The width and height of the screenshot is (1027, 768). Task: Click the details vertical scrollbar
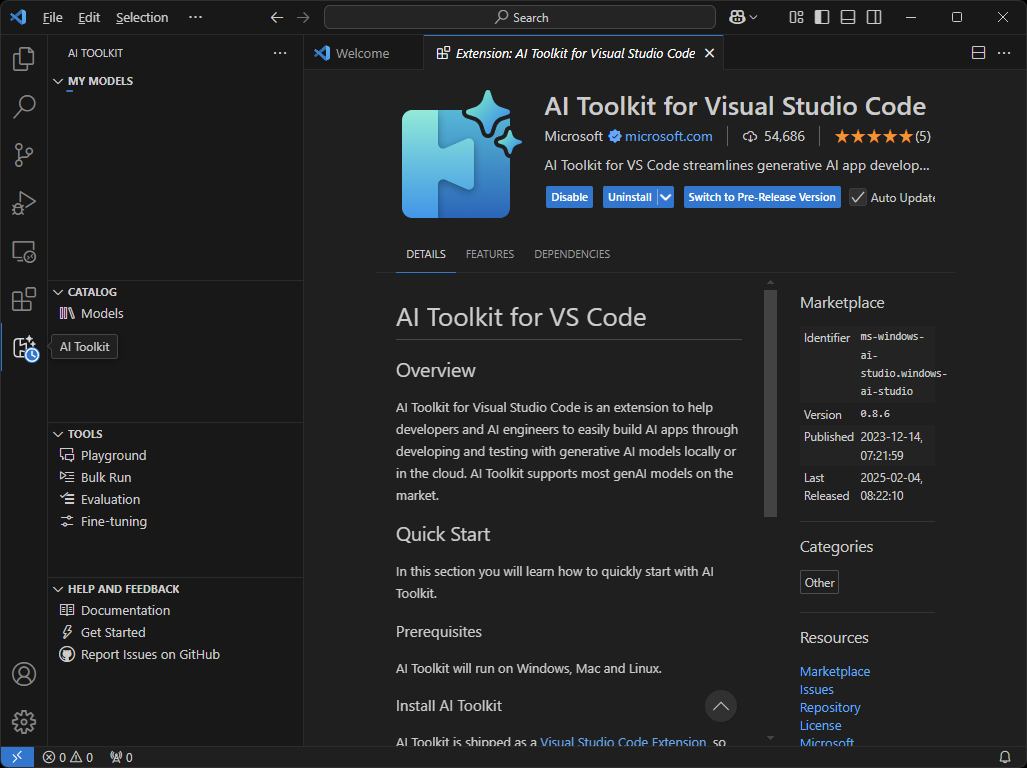coord(770,400)
